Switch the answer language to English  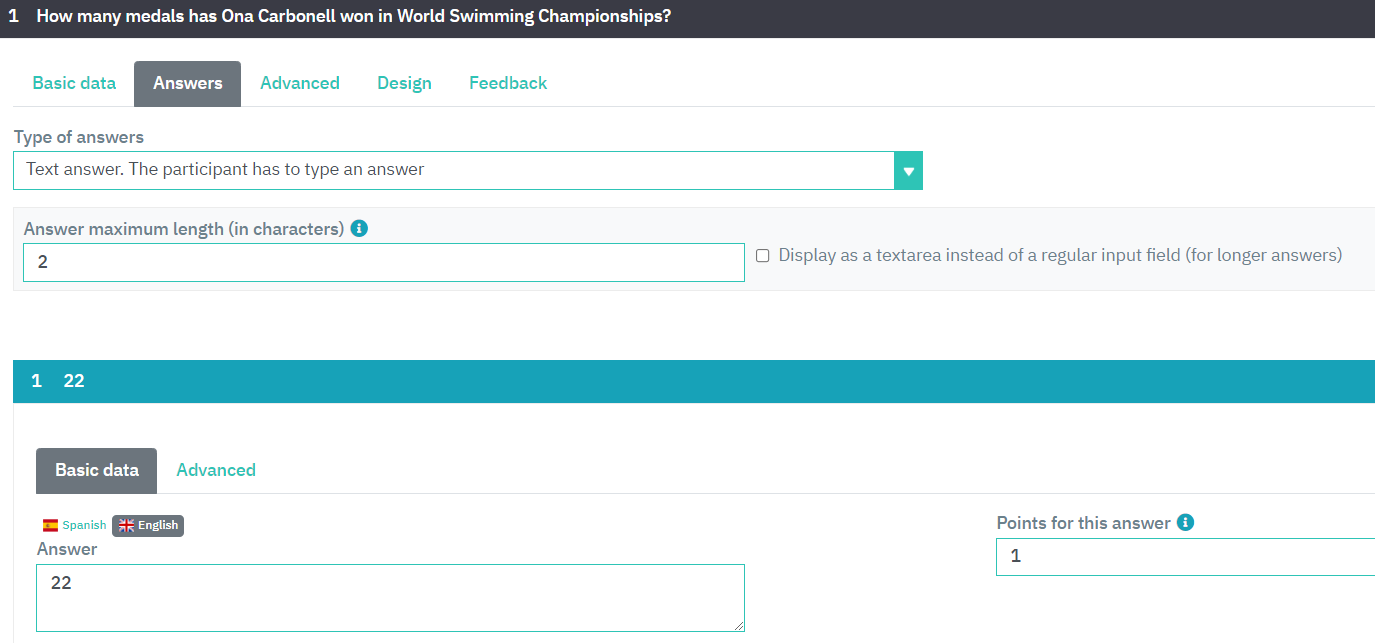point(148,525)
